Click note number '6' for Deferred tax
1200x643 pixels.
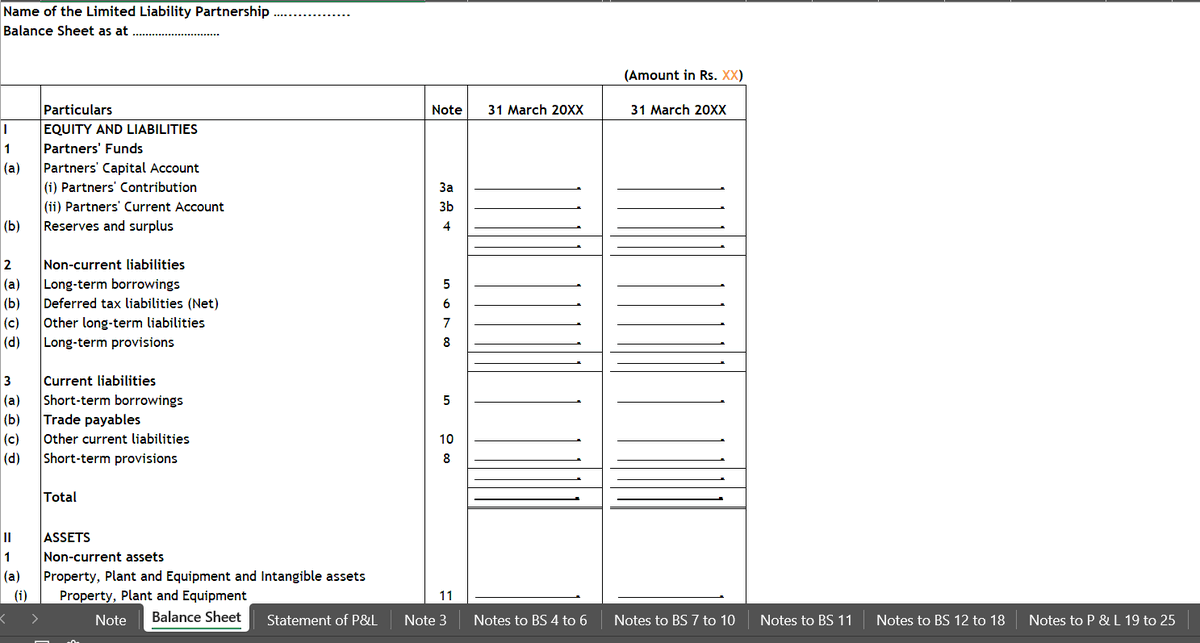446,303
